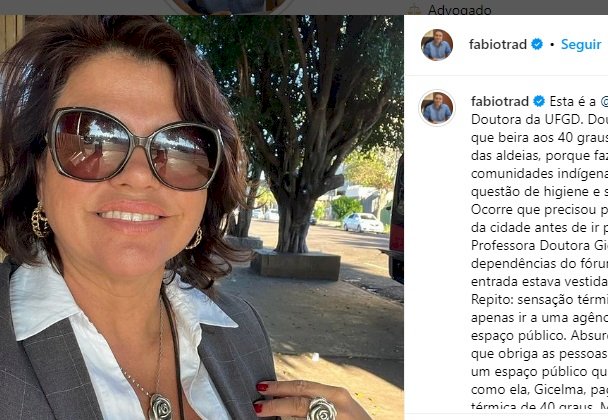Open fabiotrad's avatar beside the caption
Screen dimensions: 608x420
coord(437,107)
